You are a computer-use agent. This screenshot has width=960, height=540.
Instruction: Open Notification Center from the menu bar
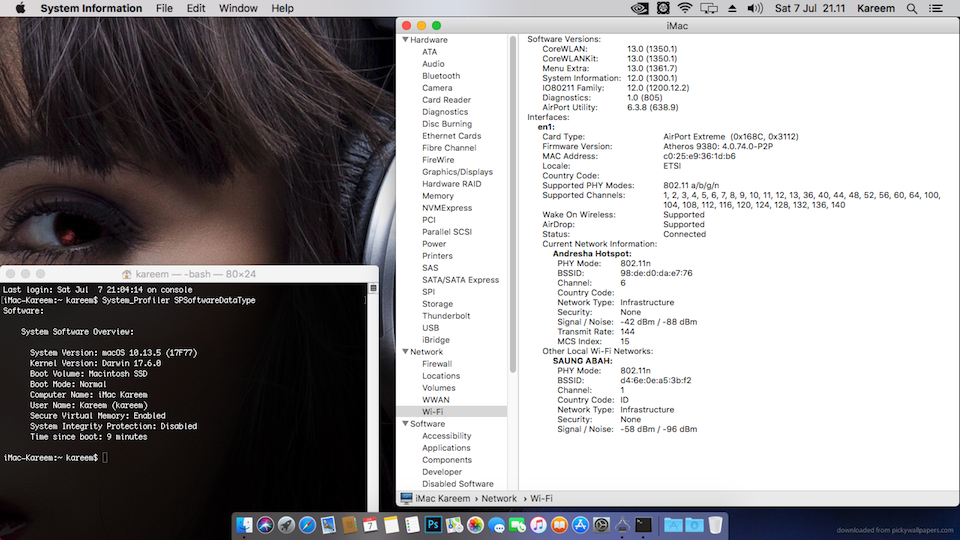point(938,8)
